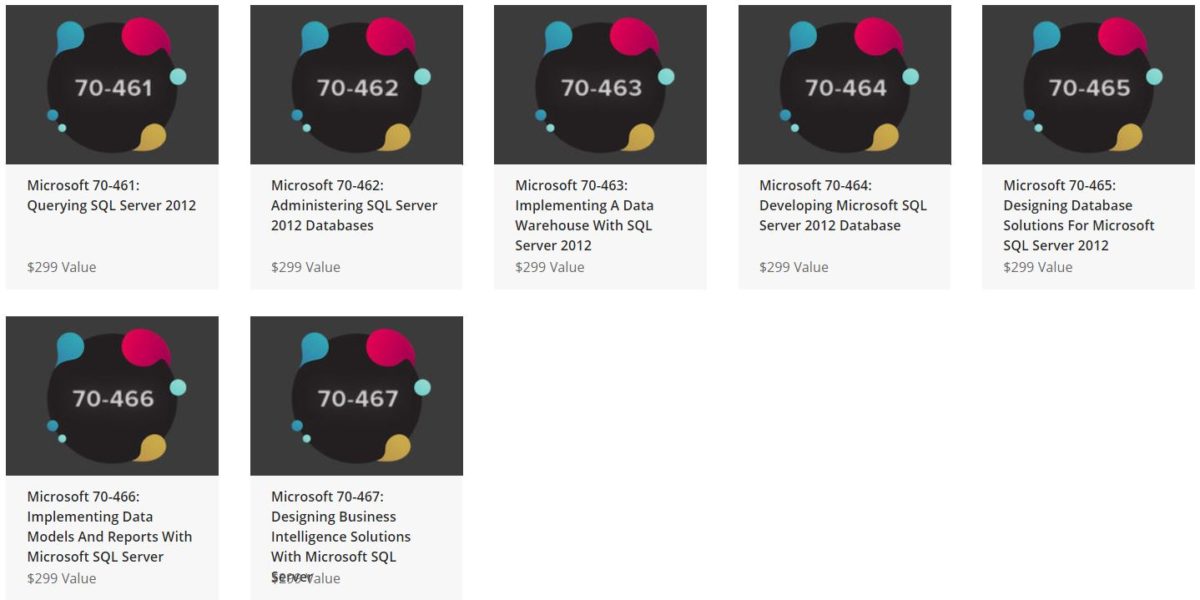Open the 70-463 course thumbnail image
This screenshot has width=1200, height=600.
coord(600,84)
